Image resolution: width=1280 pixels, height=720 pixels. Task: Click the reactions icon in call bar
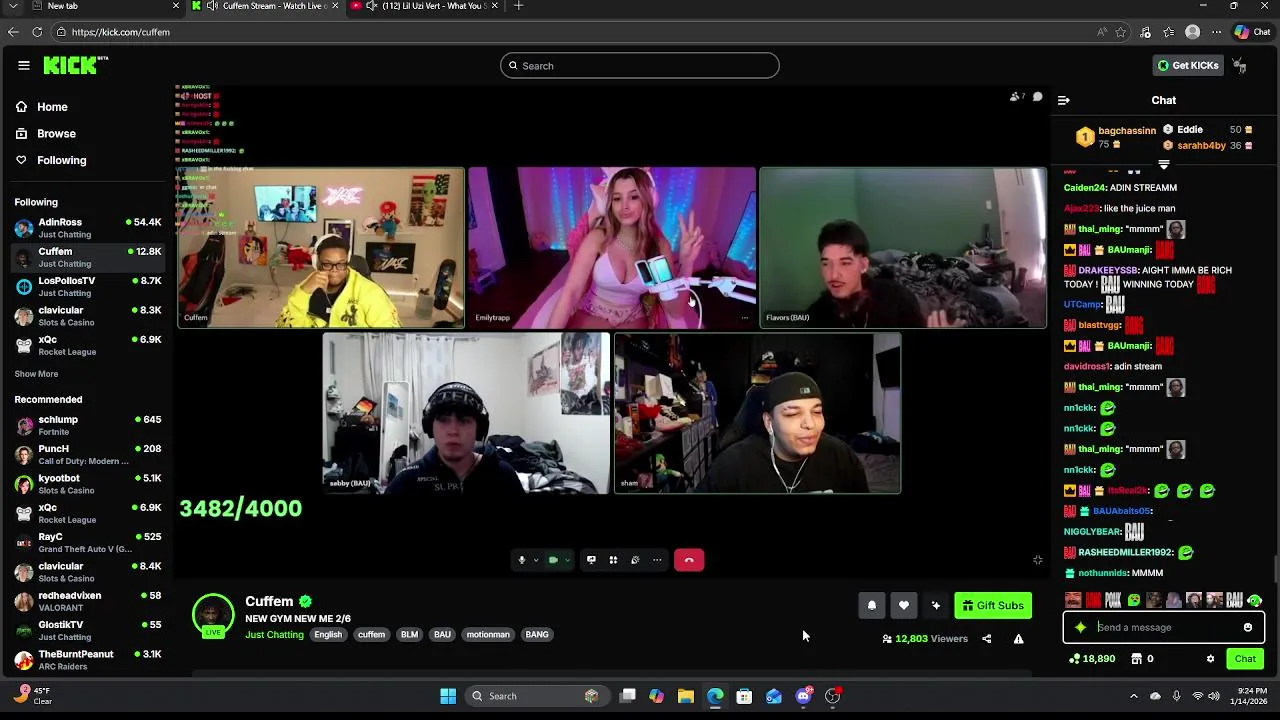pos(635,560)
